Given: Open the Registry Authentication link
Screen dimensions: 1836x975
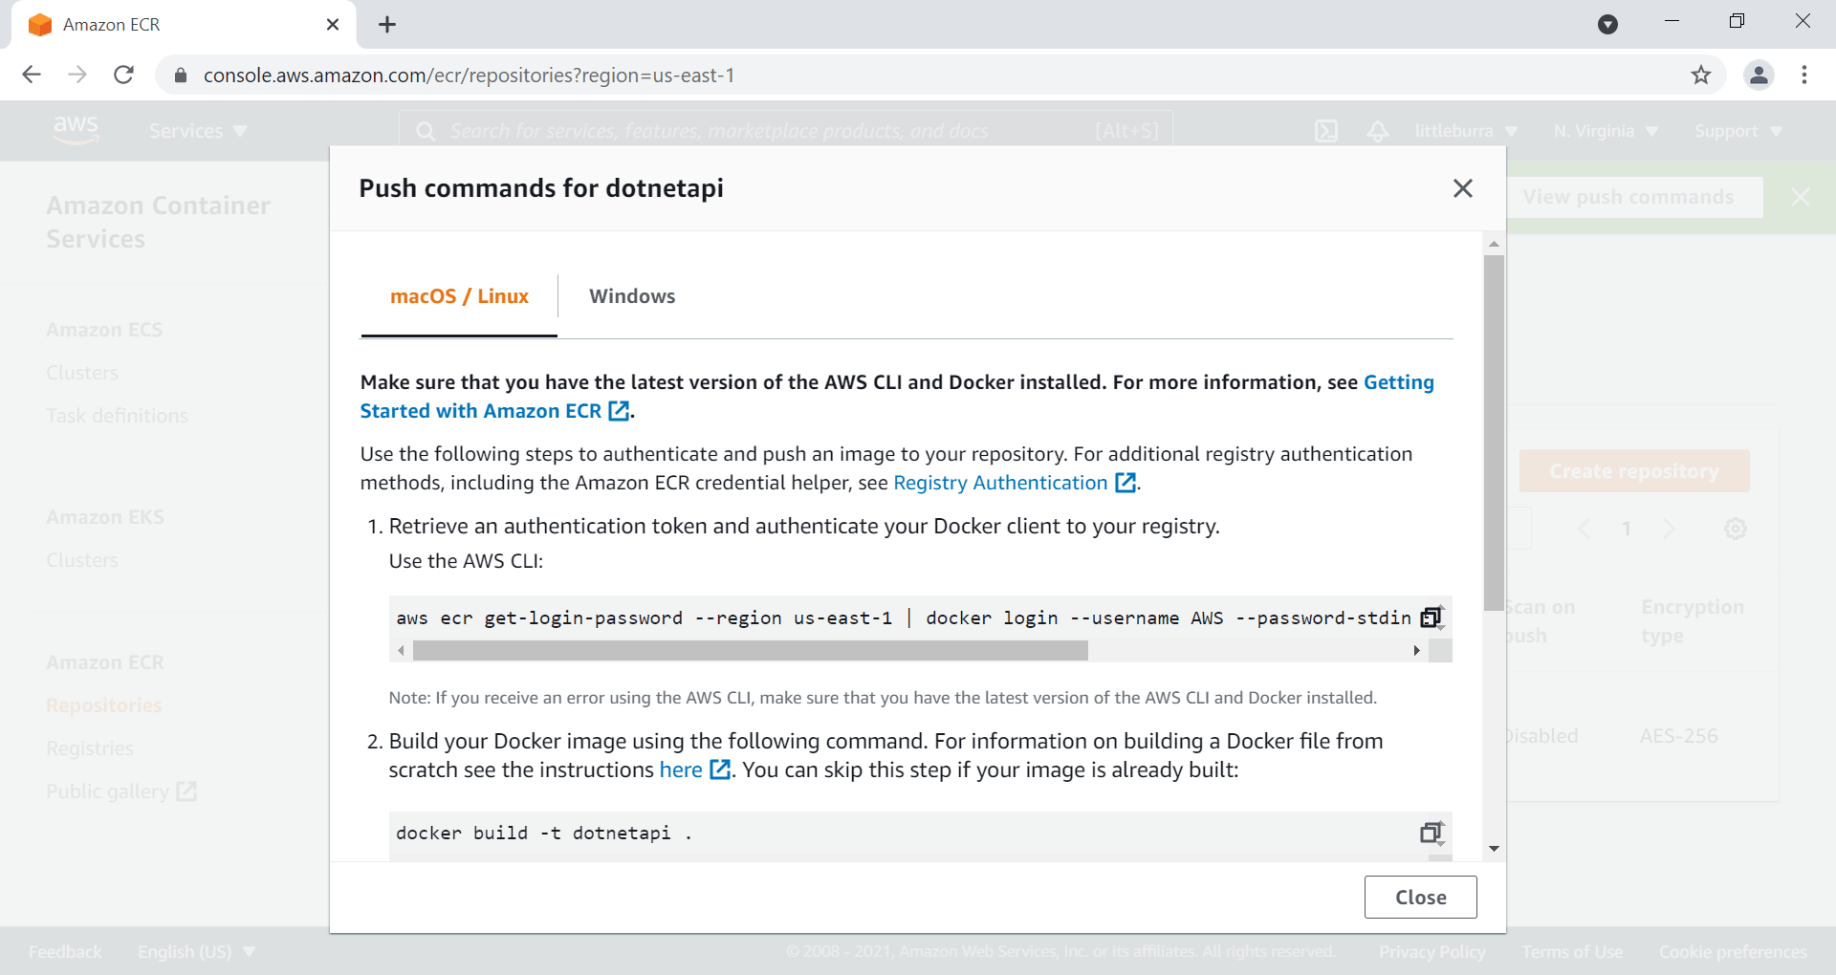Looking at the screenshot, I should 1001,483.
